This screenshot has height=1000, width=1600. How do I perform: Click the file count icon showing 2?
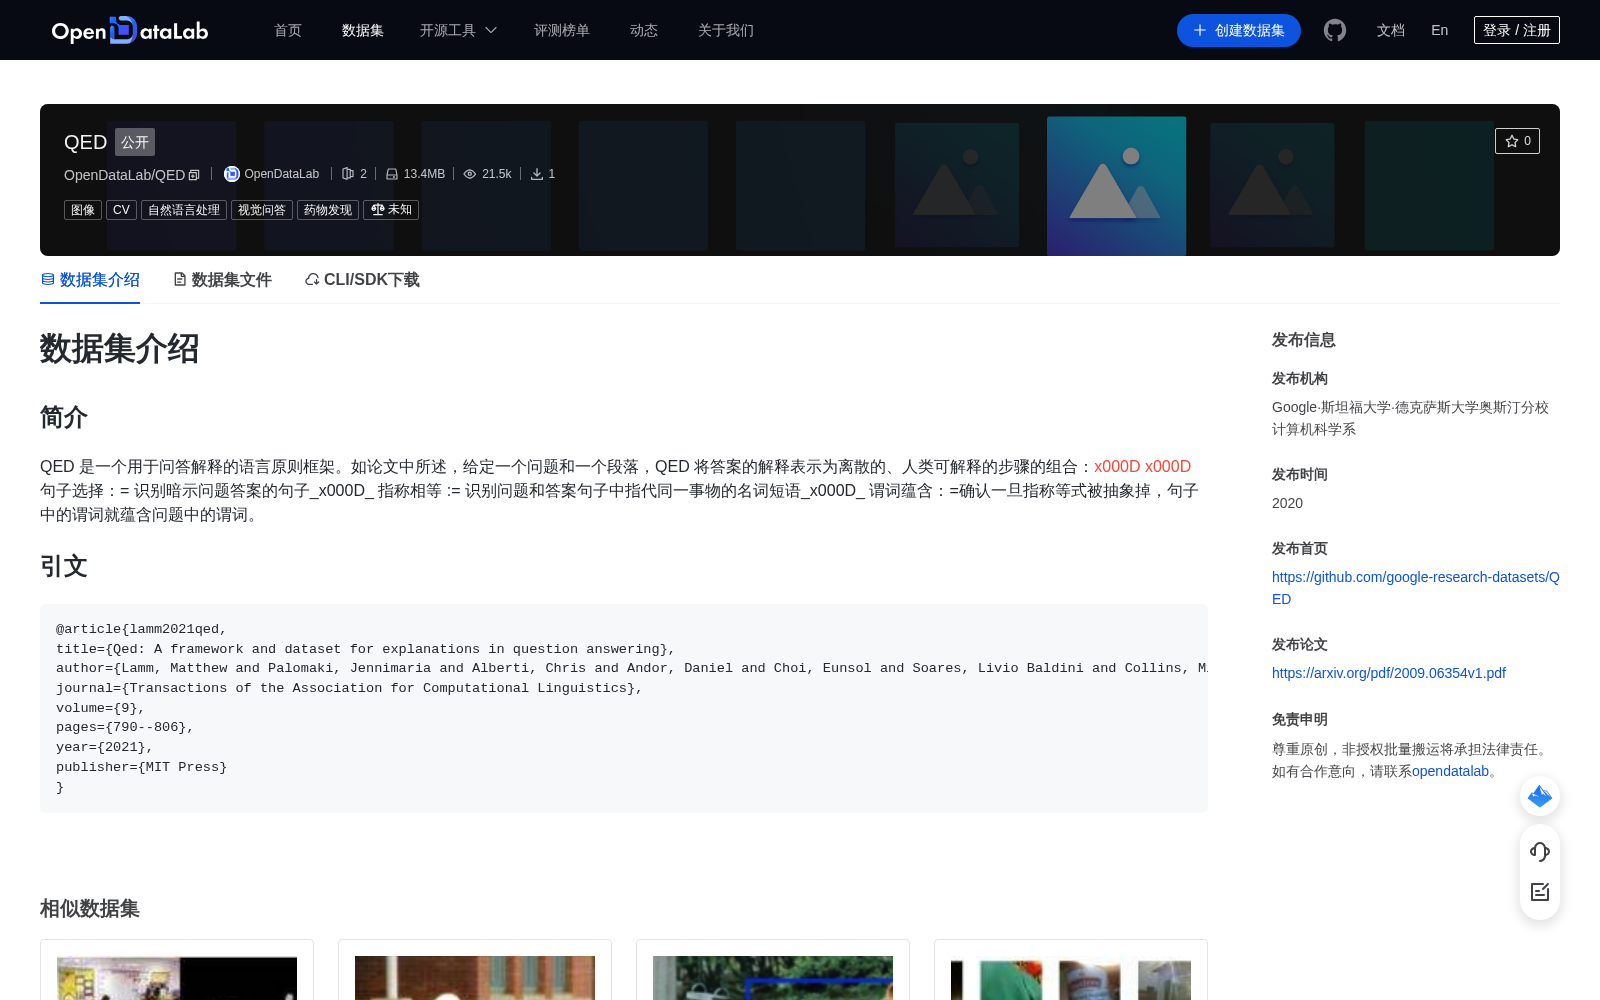coord(348,174)
